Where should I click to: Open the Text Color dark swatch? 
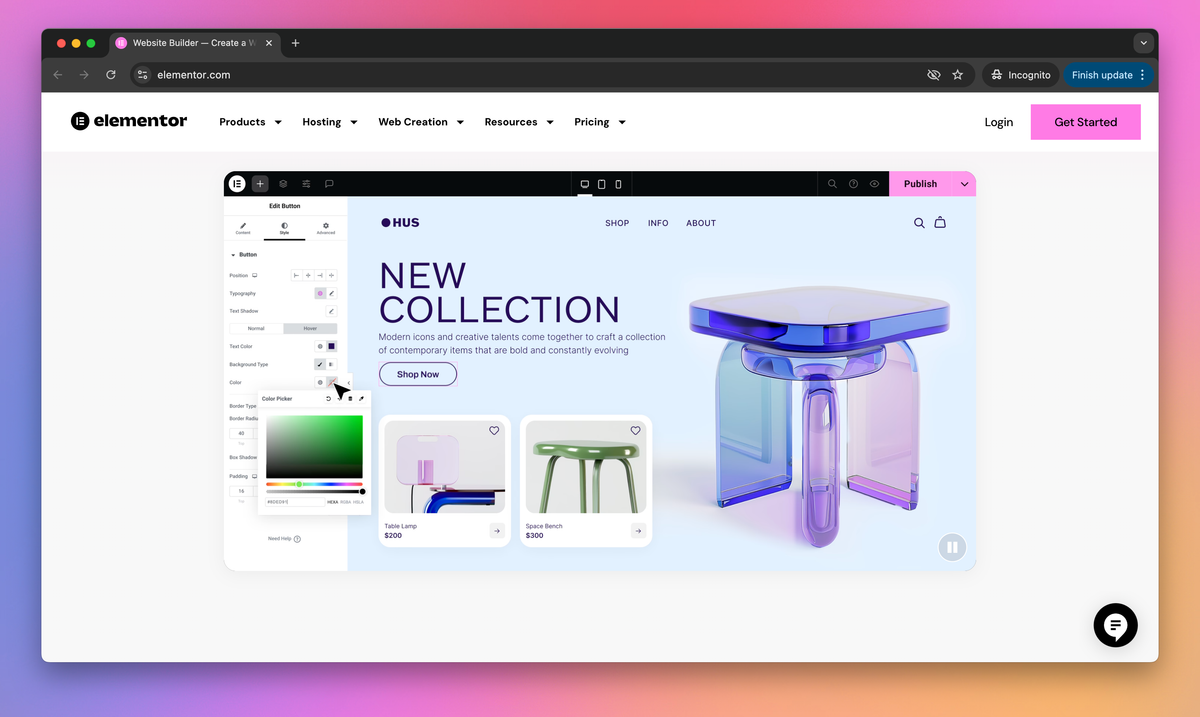tap(332, 346)
